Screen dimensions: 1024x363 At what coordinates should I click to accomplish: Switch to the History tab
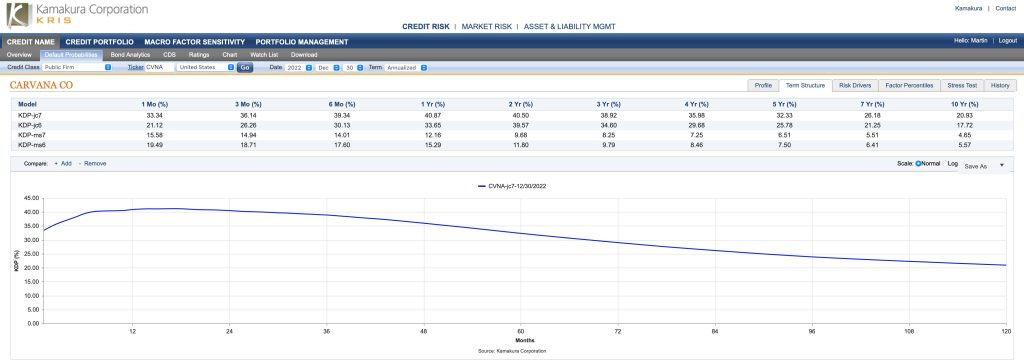[x=999, y=86]
